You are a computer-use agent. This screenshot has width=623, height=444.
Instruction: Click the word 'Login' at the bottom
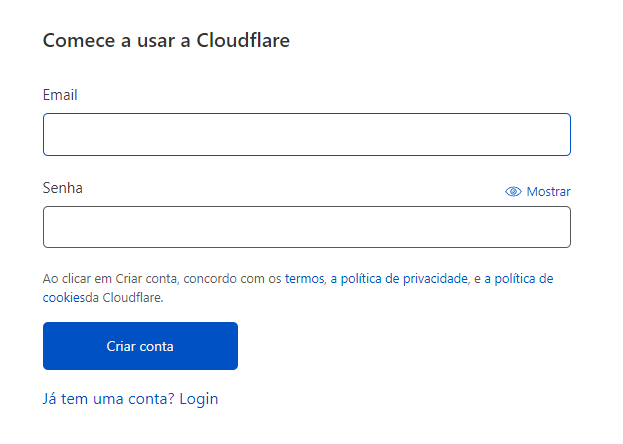click(199, 399)
